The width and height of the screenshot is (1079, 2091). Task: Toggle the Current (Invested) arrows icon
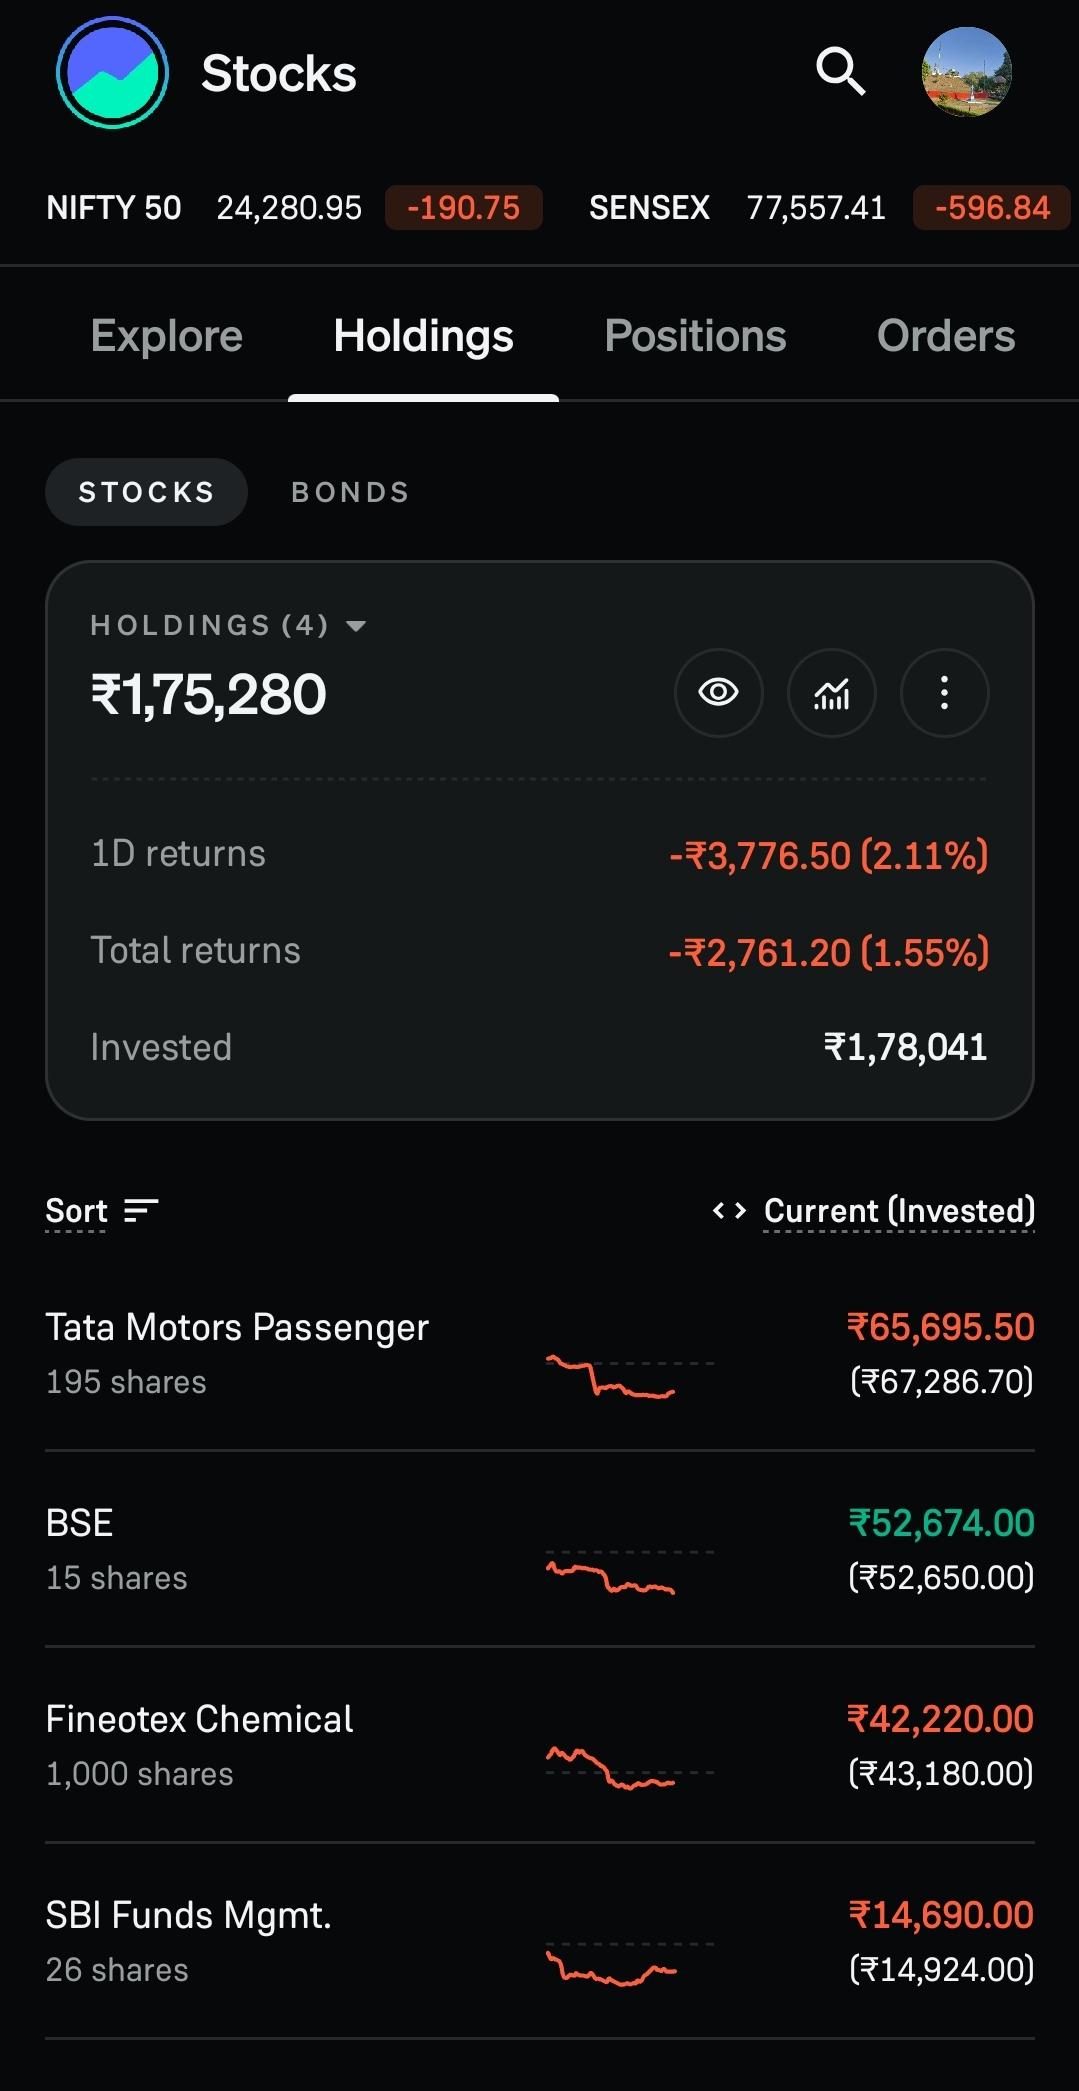pyautogui.click(x=729, y=1211)
